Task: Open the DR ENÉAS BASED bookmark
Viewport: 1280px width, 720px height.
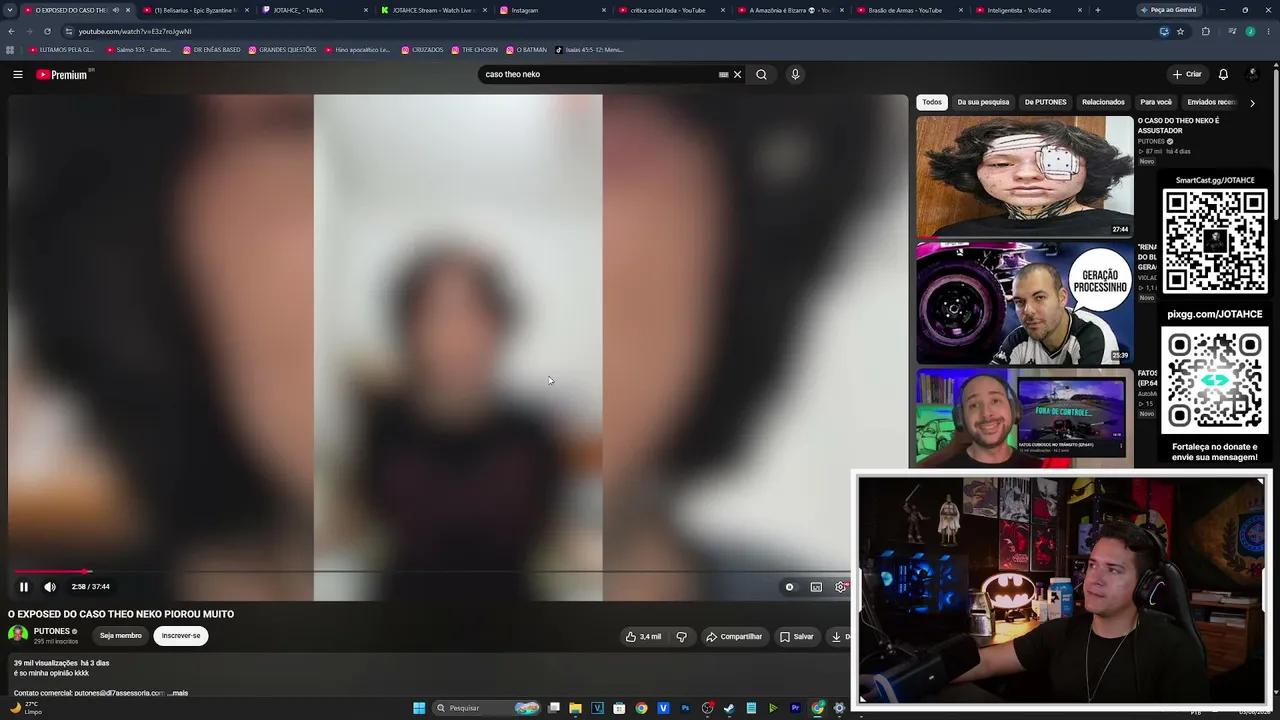Action: point(212,50)
